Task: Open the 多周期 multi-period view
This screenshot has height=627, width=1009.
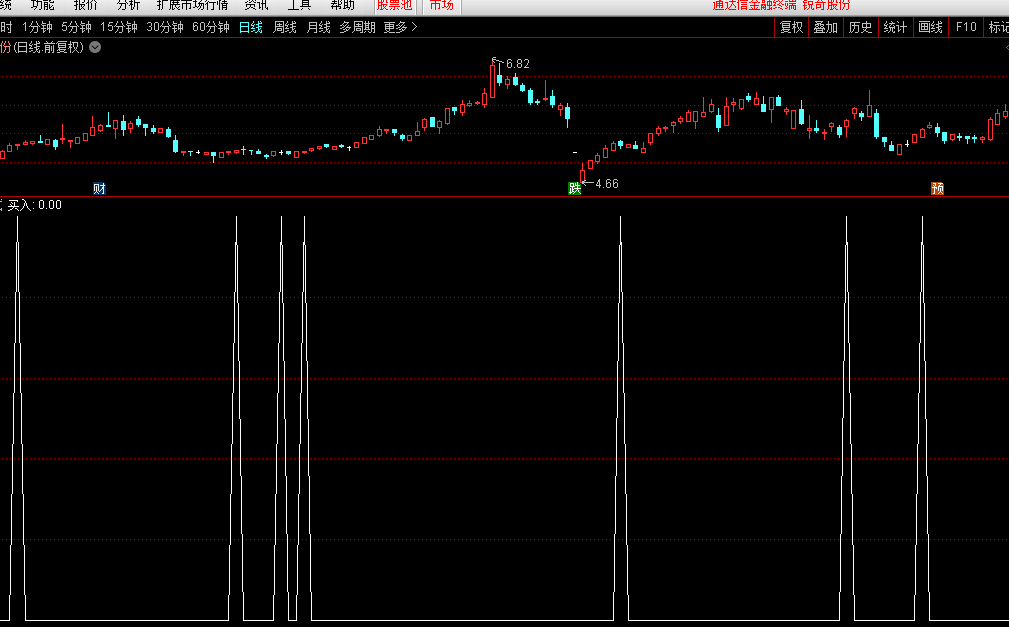Action: [x=357, y=27]
